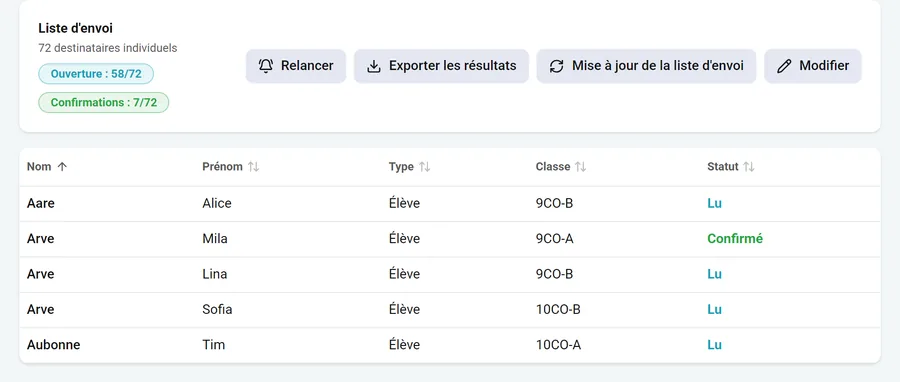Screen dimensions: 900x382
Task: Click the Nom column header text
Action: coord(39,167)
